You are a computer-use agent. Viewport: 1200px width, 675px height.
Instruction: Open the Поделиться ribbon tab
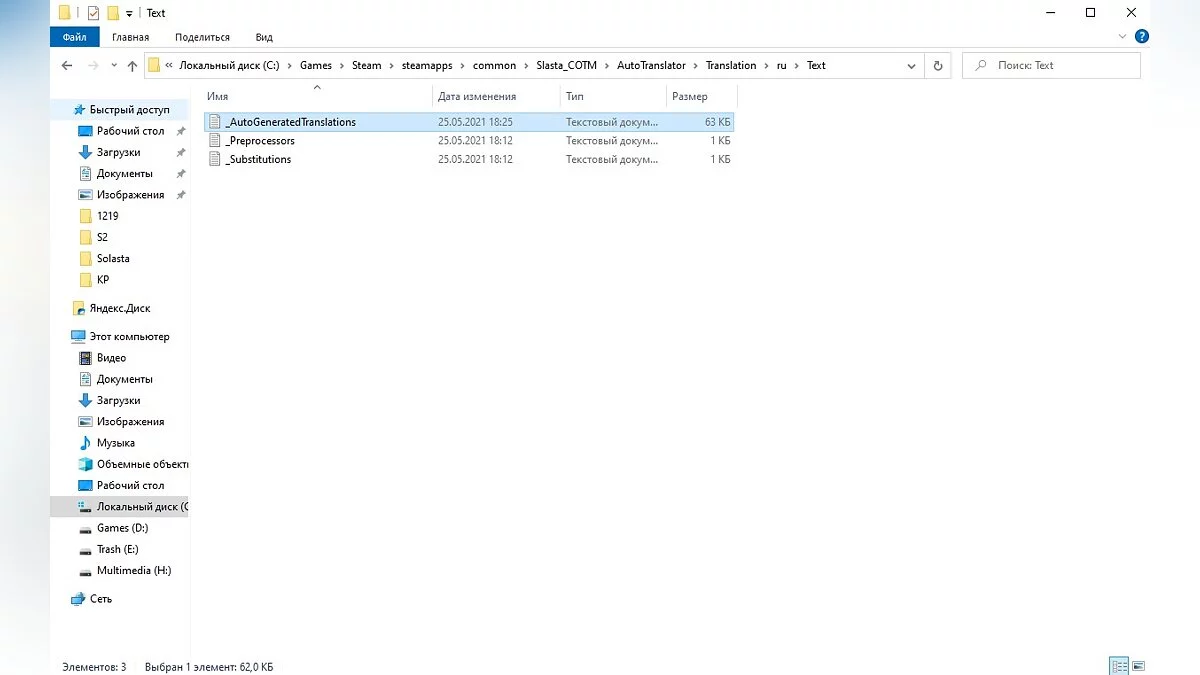[x=202, y=37]
